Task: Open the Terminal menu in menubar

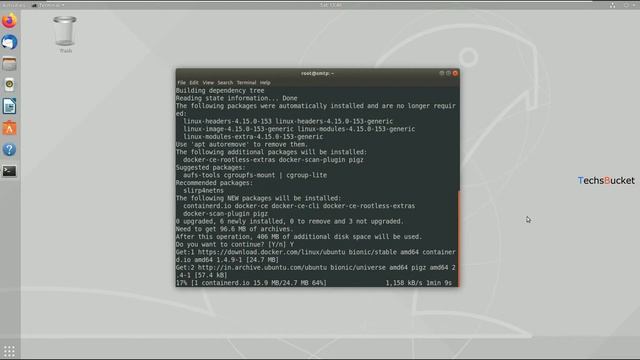Action: tap(247, 82)
